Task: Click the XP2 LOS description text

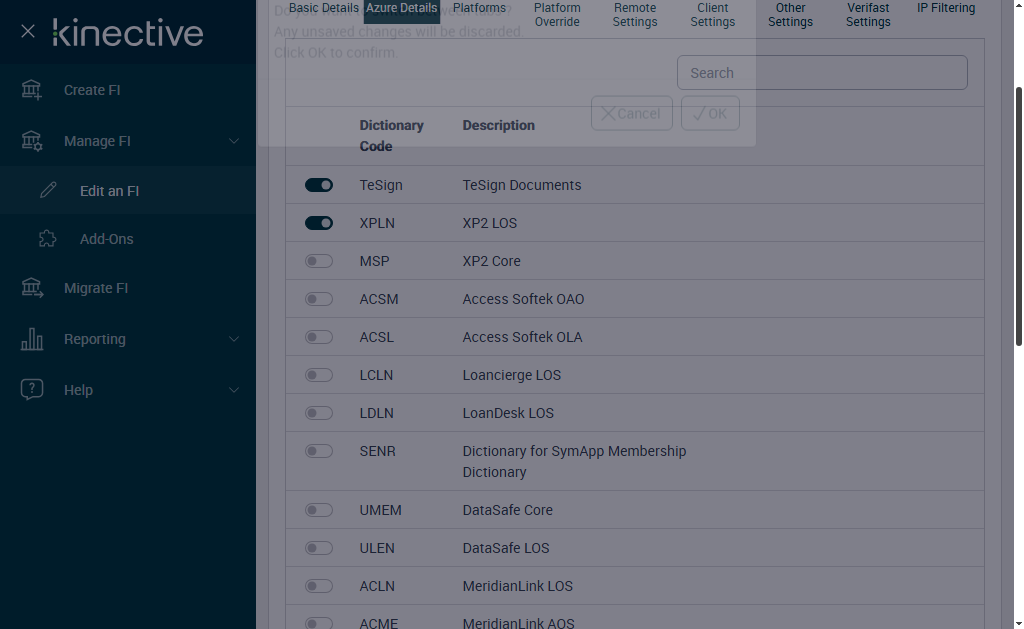Action: (x=490, y=223)
